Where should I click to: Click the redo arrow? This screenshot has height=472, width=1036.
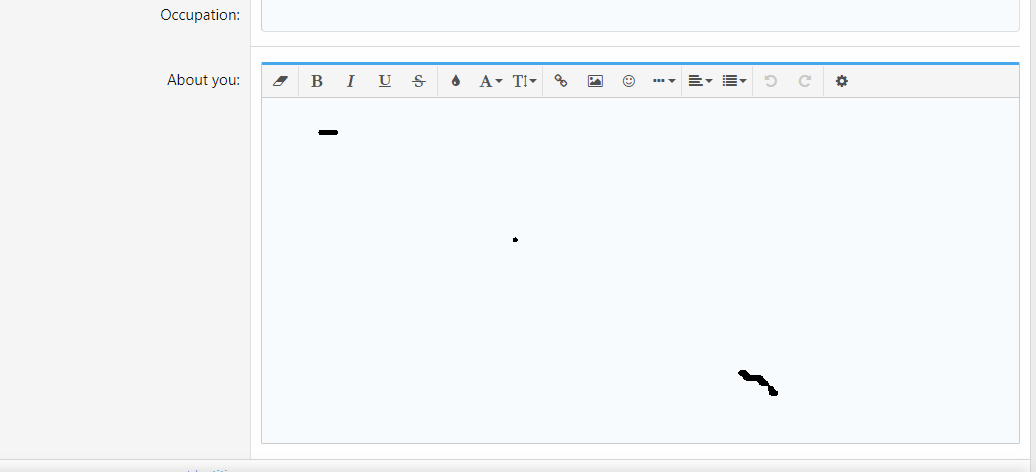pos(805,81)
